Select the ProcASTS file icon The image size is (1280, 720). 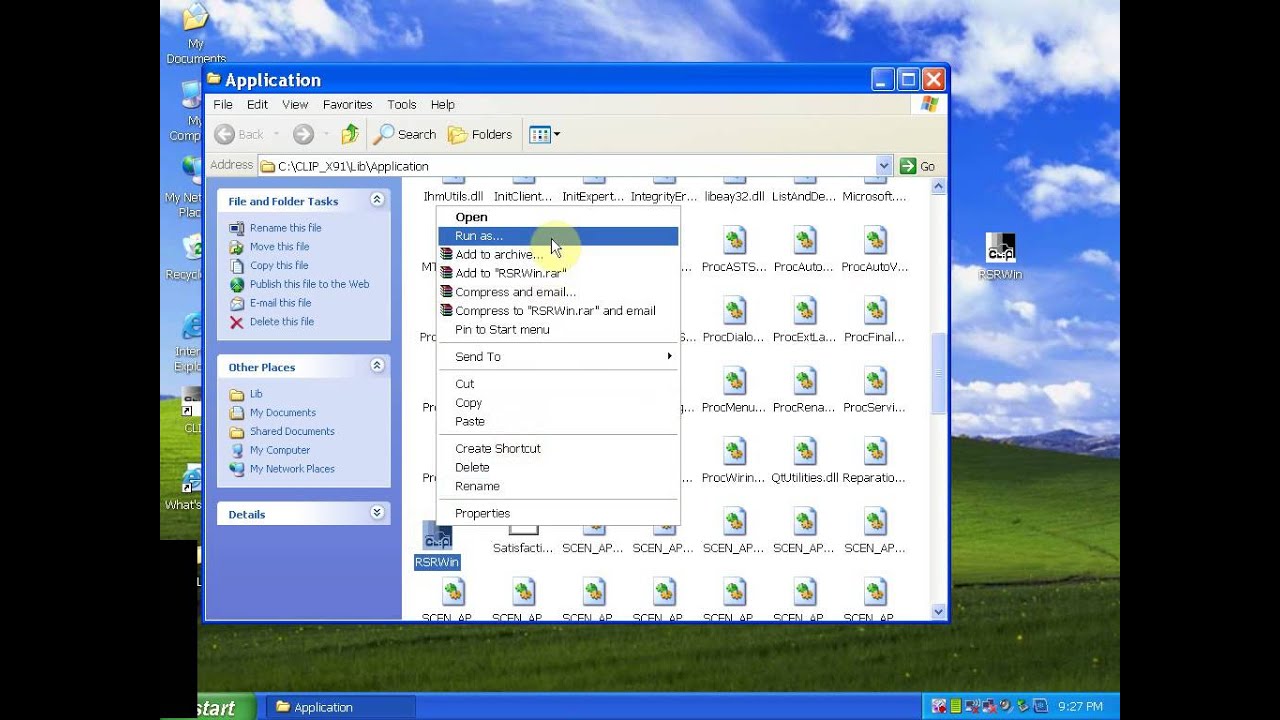pos(735,241)
